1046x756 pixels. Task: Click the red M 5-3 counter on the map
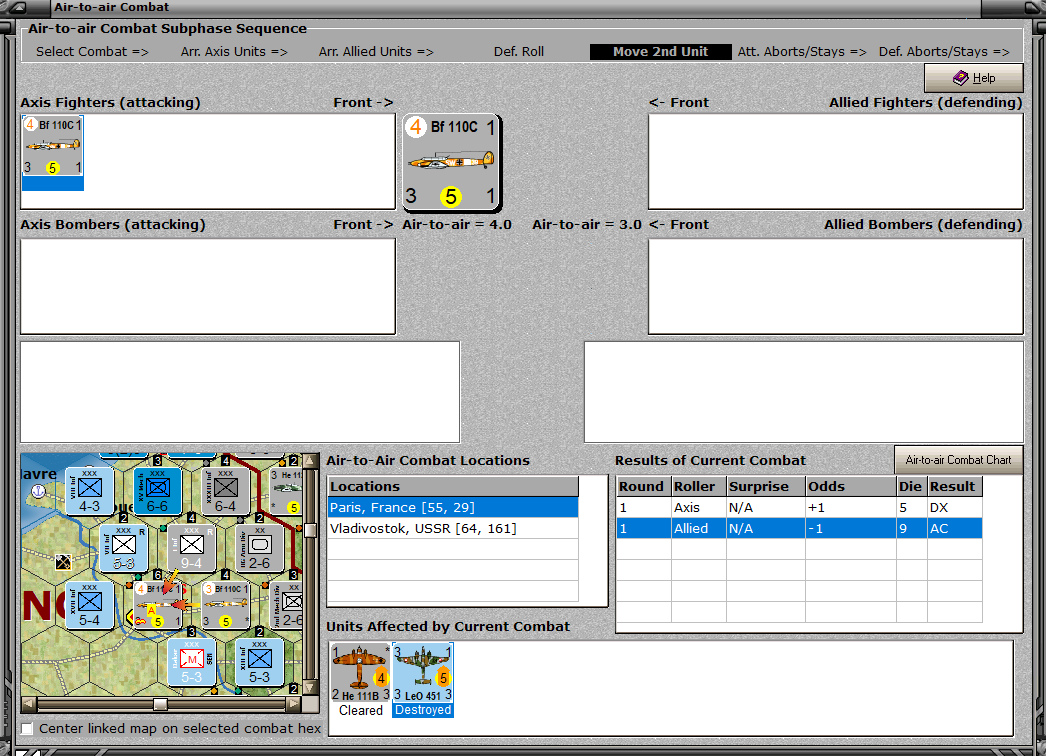coord(191,662)
